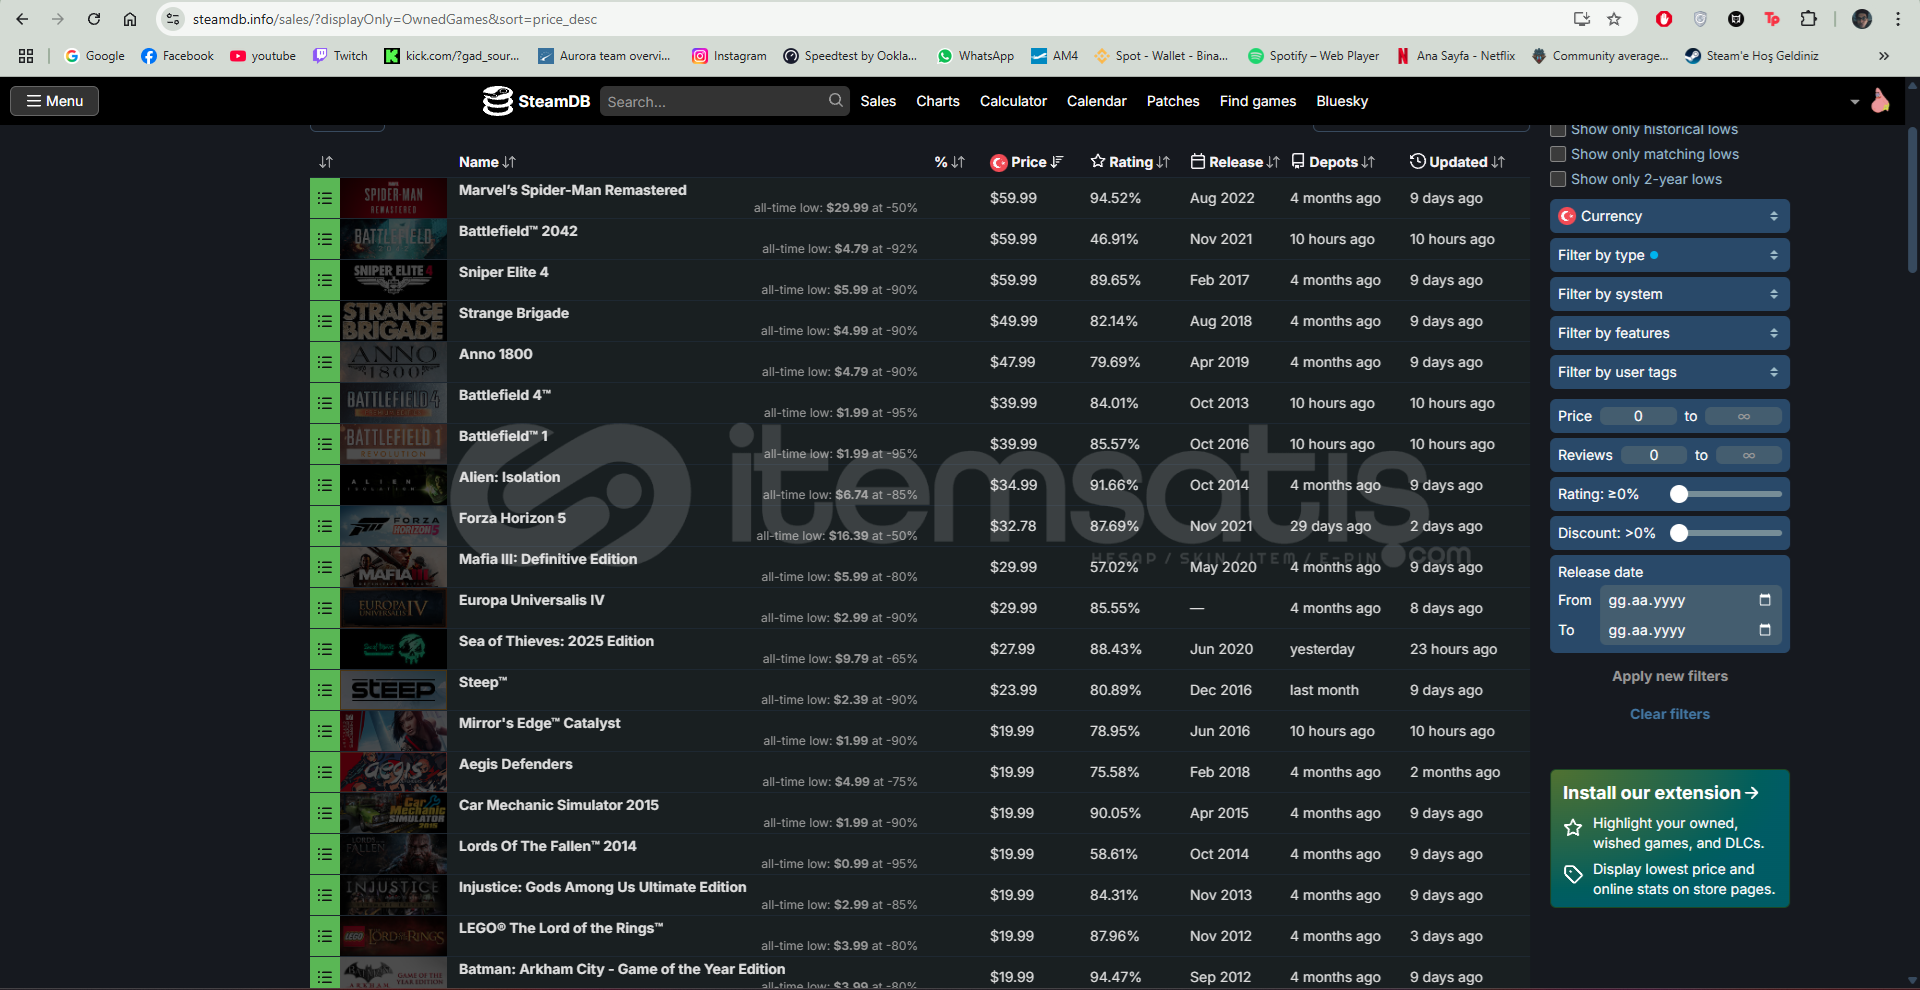Click the search magnifier icon
The image size is (1920, 990).
tap(836, 100)
